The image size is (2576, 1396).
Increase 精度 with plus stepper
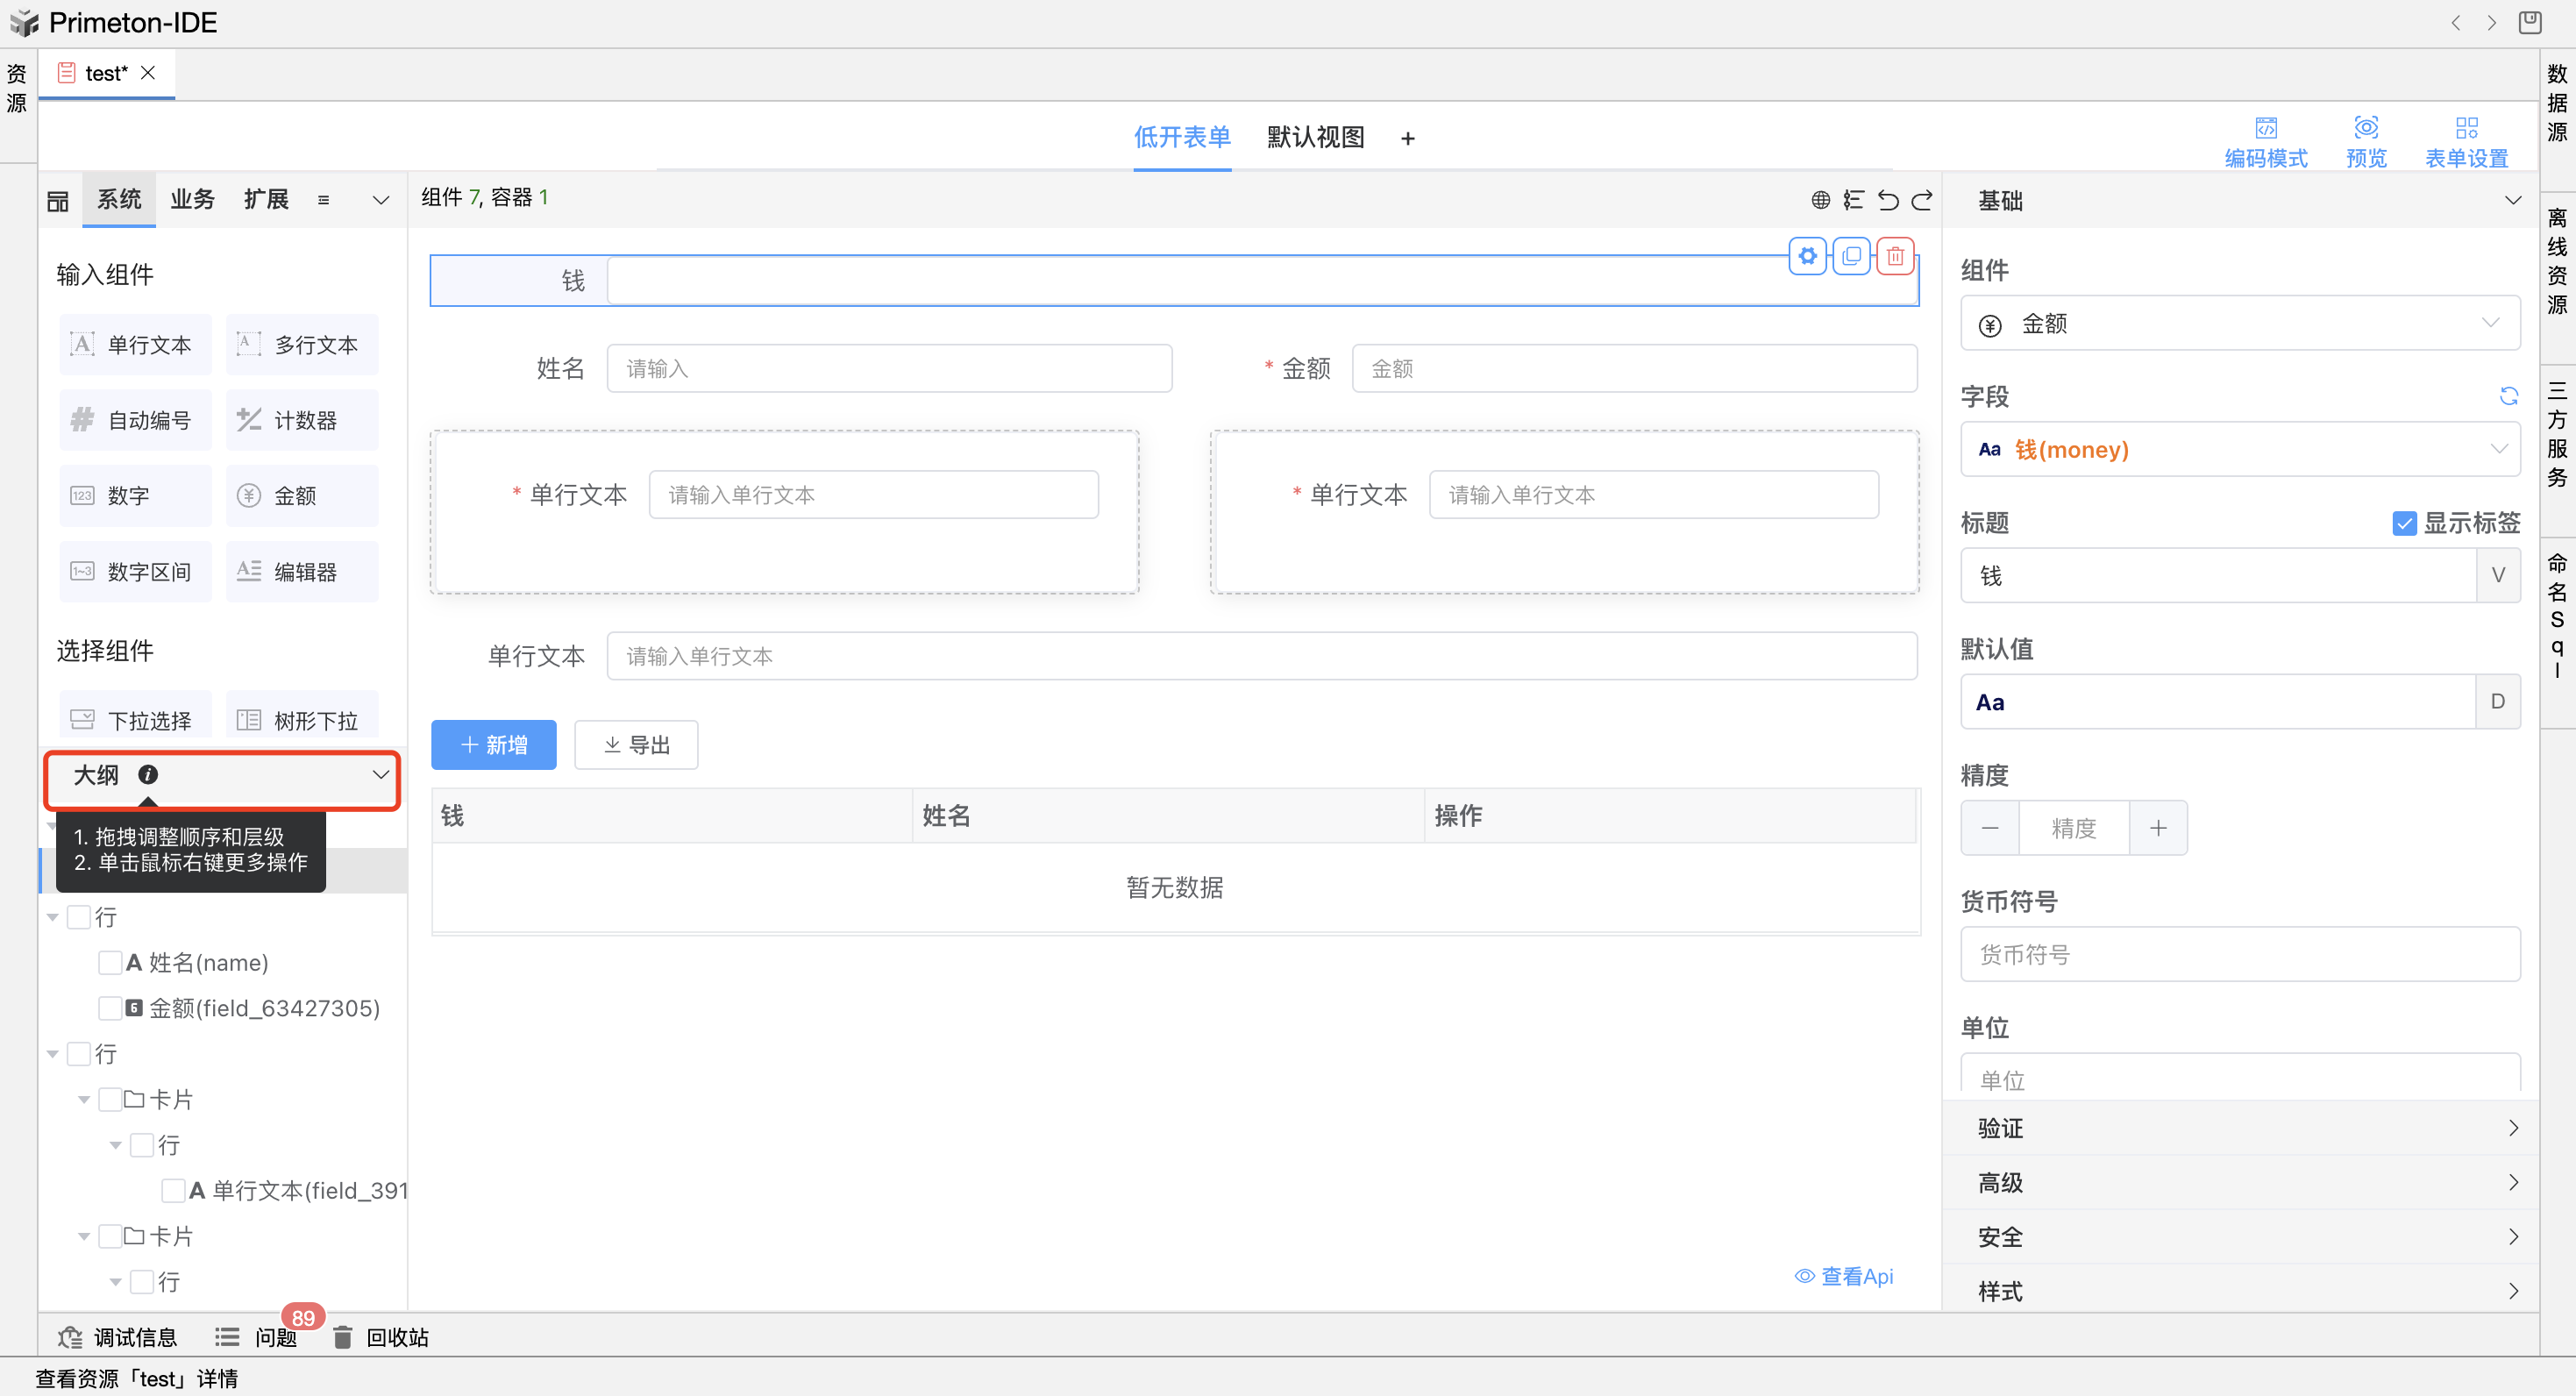(2157, 828)
